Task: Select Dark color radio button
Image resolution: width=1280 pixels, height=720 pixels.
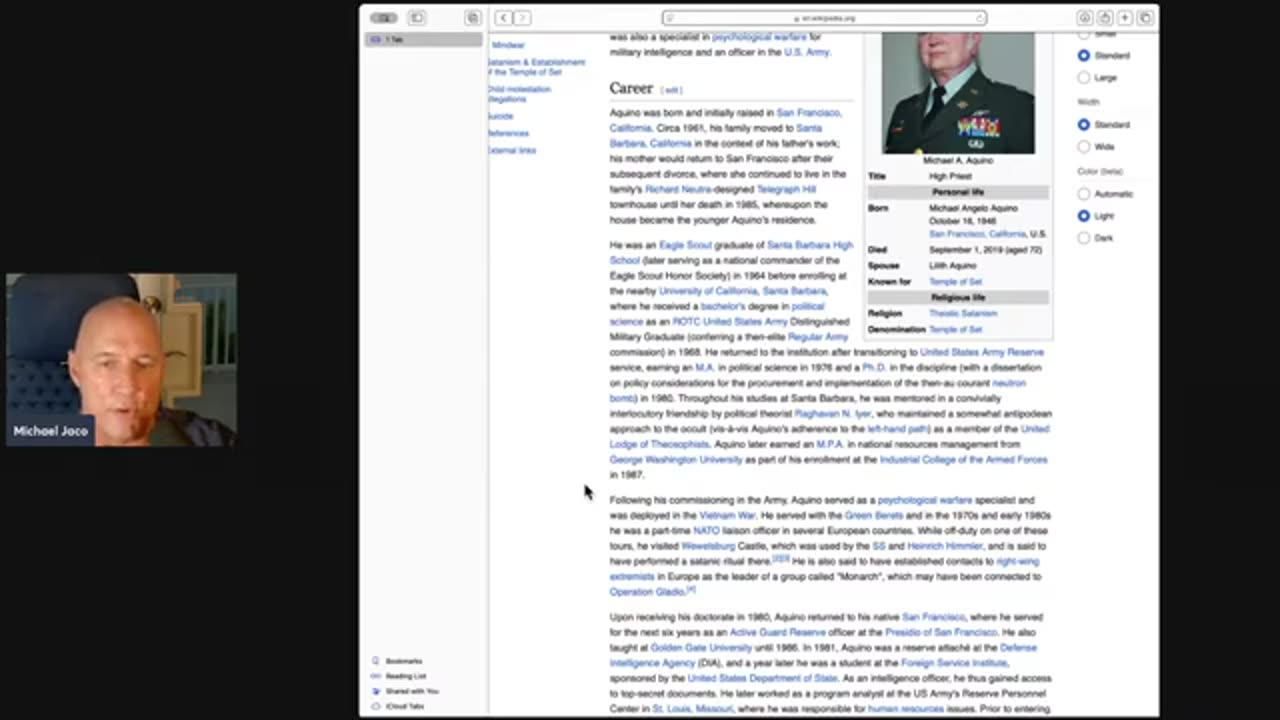Action: [x=1083, y=237]
